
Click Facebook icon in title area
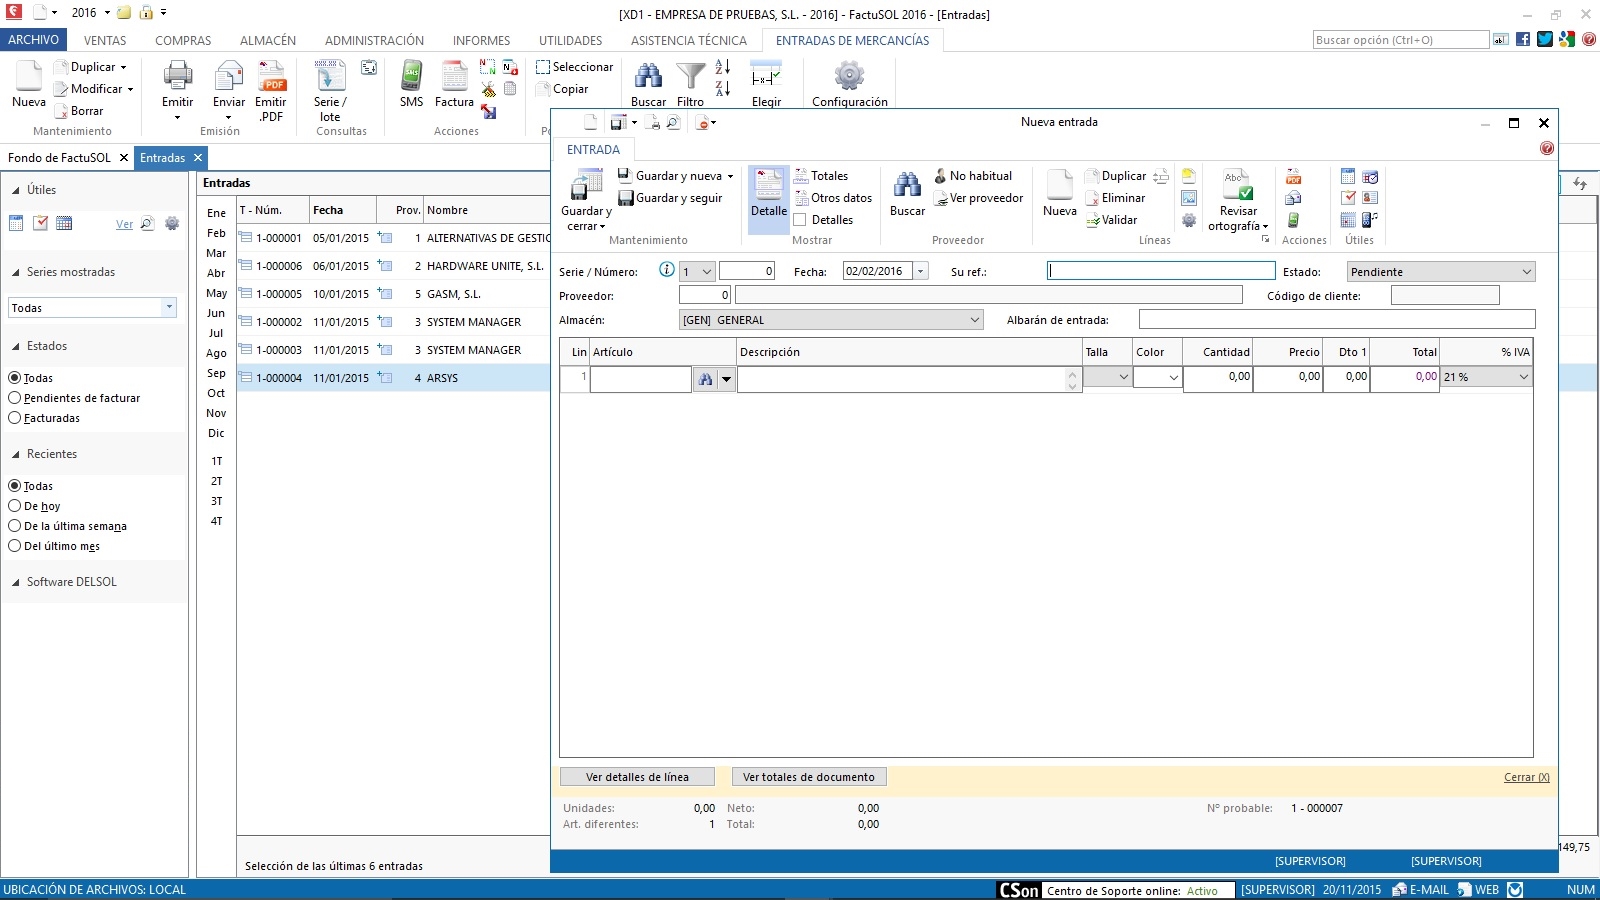coord(1523,39)
